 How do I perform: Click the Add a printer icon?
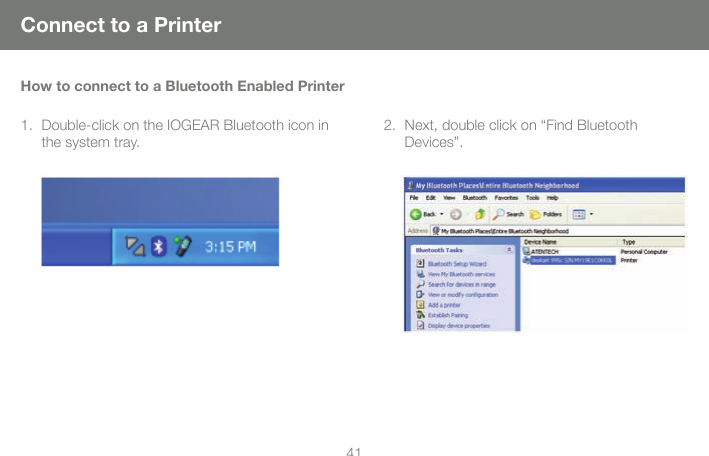point(420,304)
